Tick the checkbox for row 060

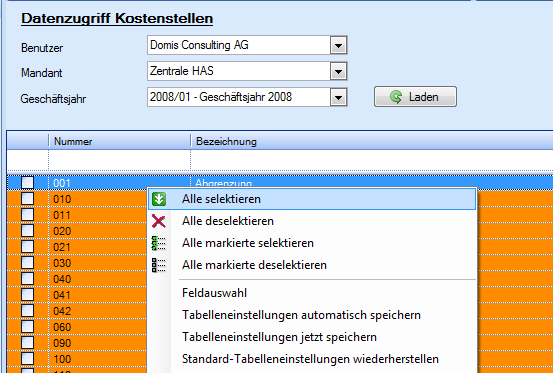point(28,326)
